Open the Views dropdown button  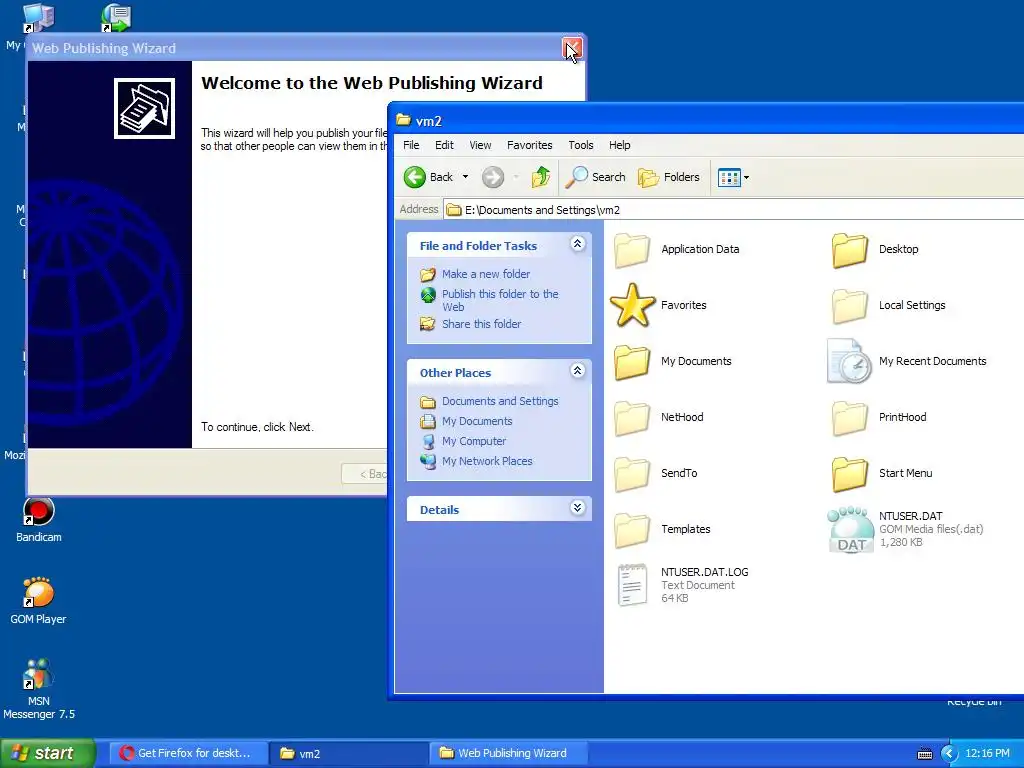pos(733,177)
